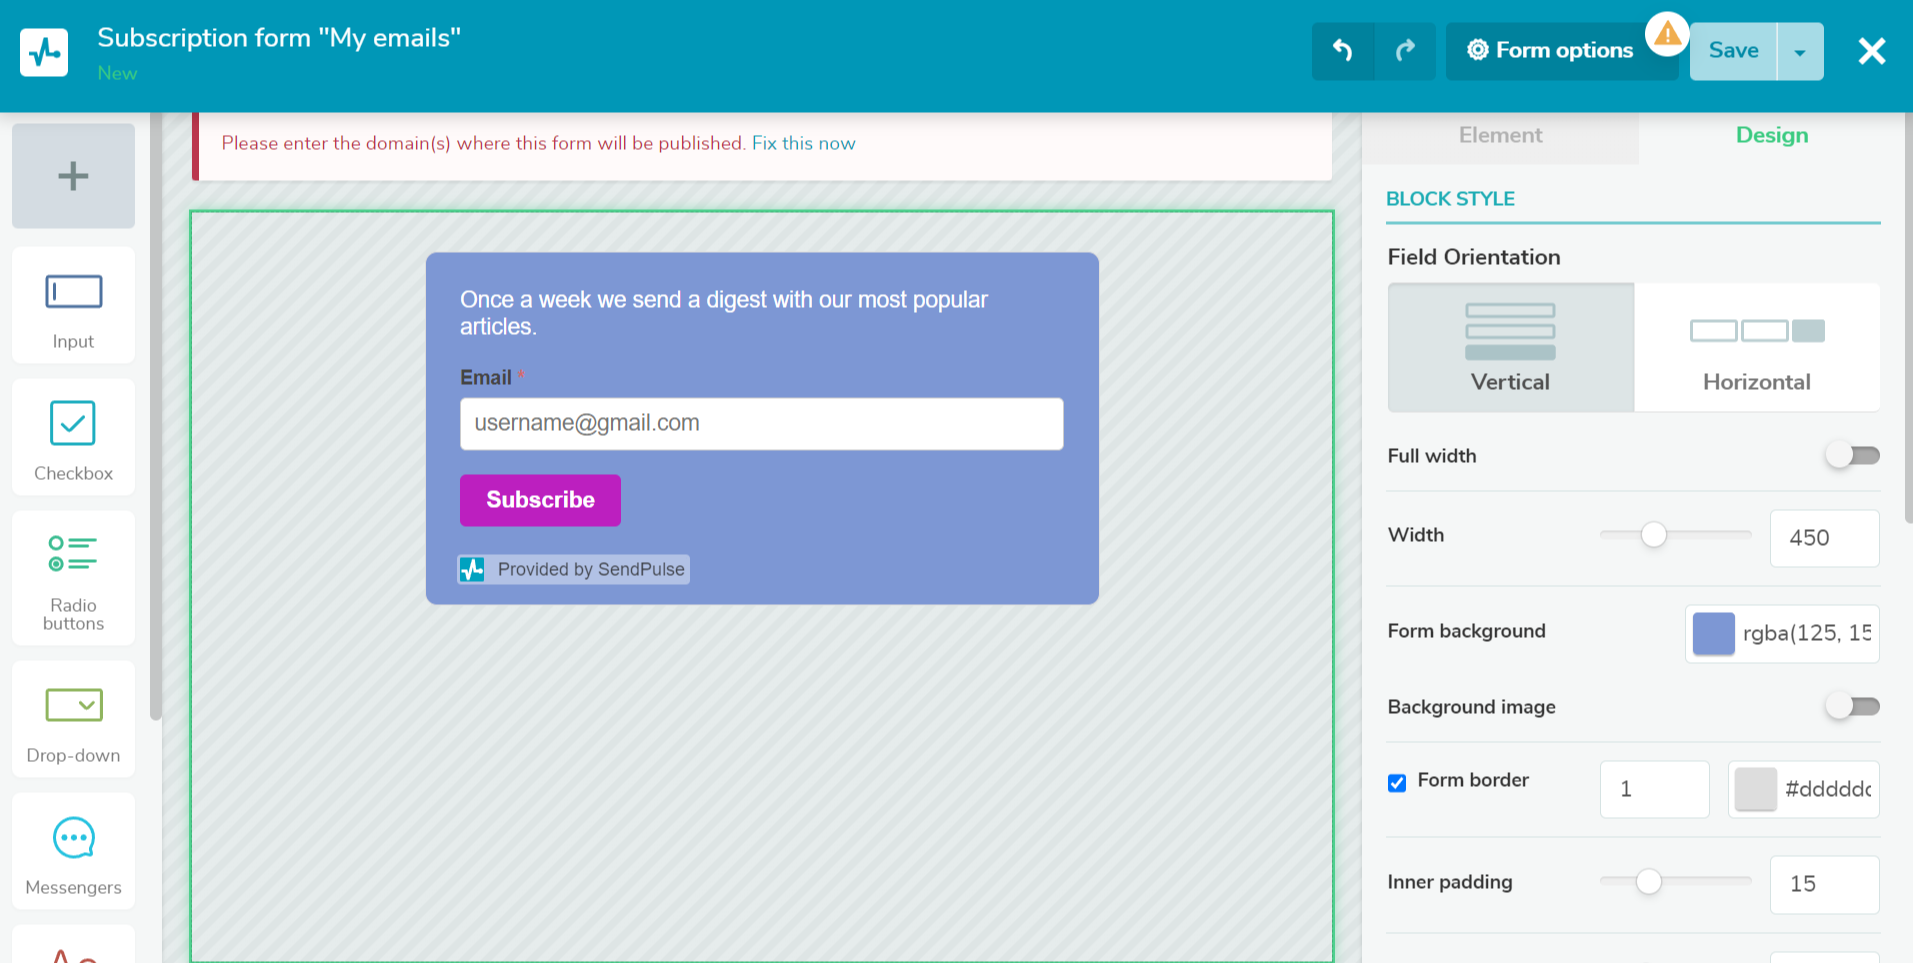Toggle the Background image switch
Viewport: 1913px width, 963px height.
(x=1853, y=707)
